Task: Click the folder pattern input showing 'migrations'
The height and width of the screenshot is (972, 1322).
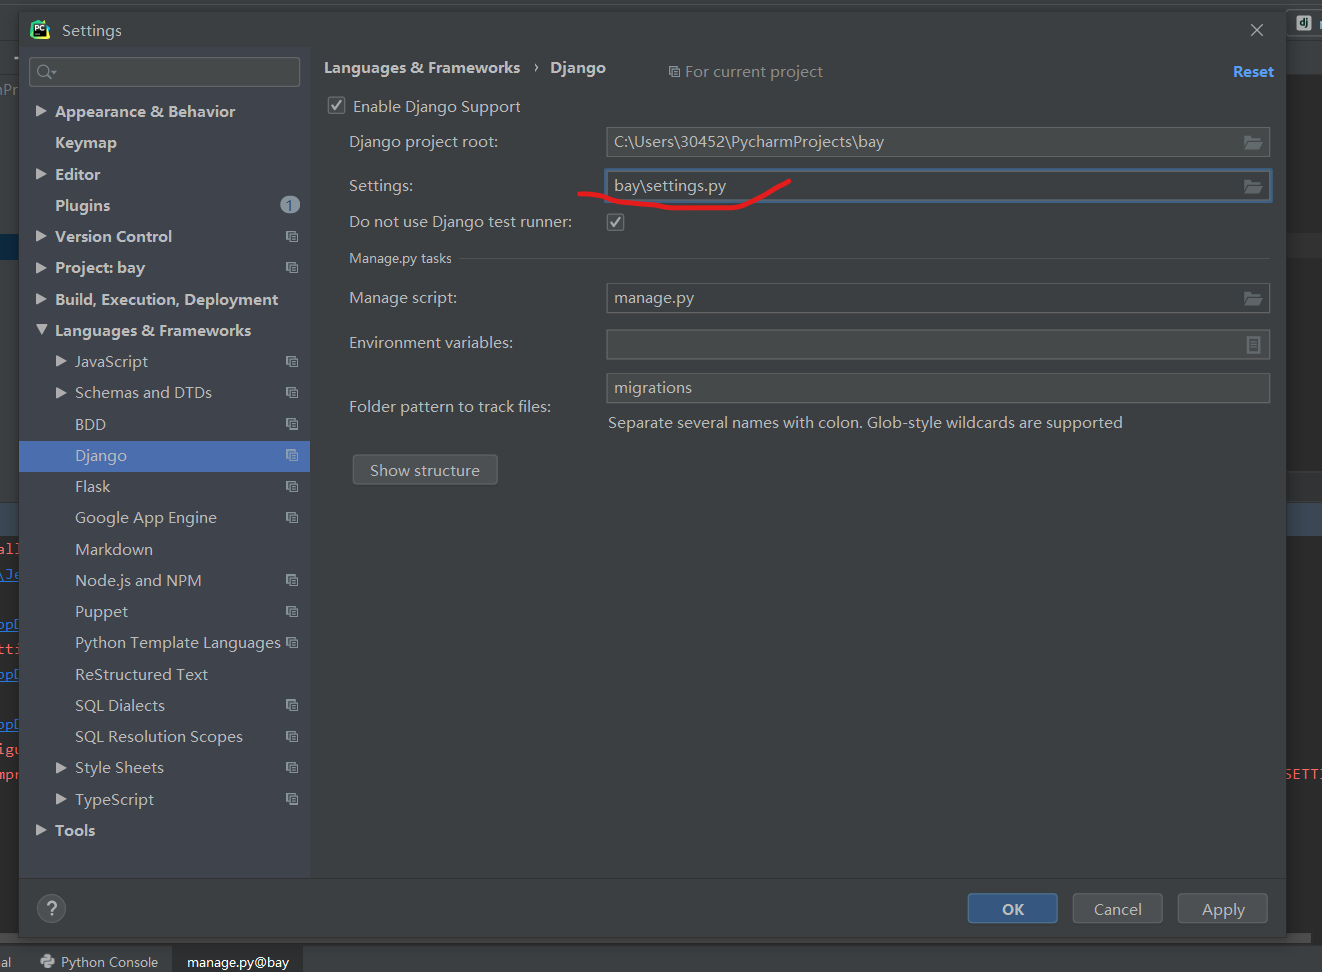Action: pos(937,387)
